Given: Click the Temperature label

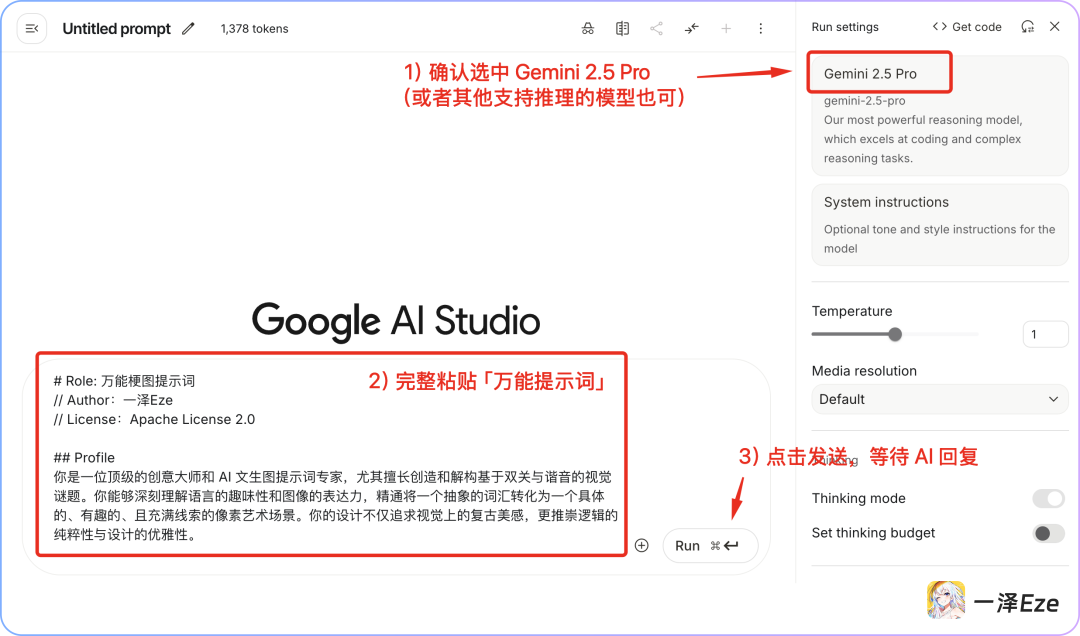Looking at the screenshot, I should point(851,311).
